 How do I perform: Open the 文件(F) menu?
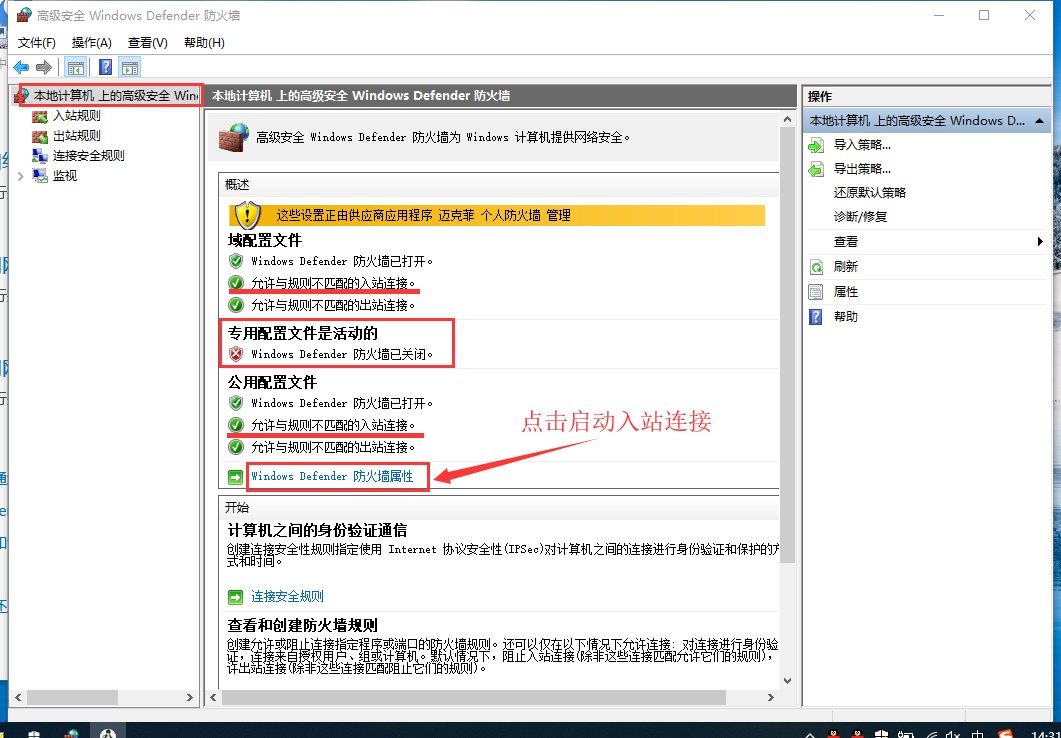coord(37,43)
